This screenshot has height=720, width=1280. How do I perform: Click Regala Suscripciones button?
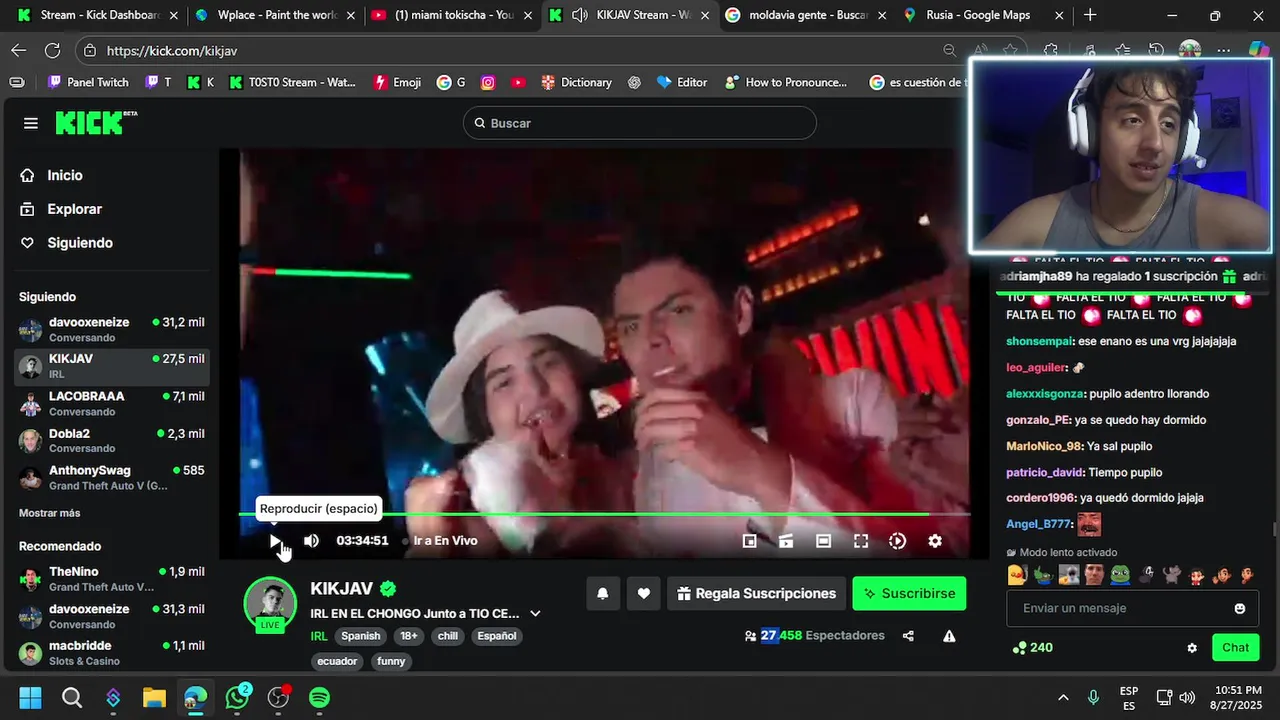tap(756, 593)
